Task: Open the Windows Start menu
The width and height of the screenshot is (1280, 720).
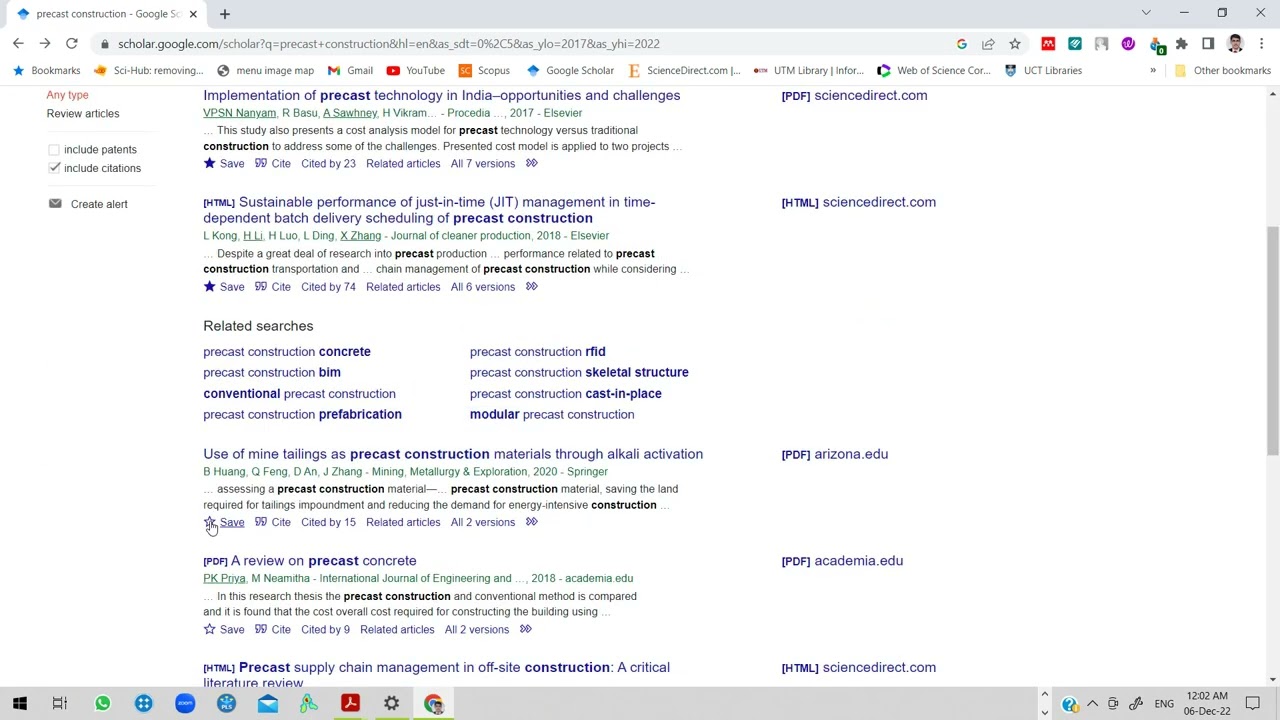Action: tap(19, 704)
